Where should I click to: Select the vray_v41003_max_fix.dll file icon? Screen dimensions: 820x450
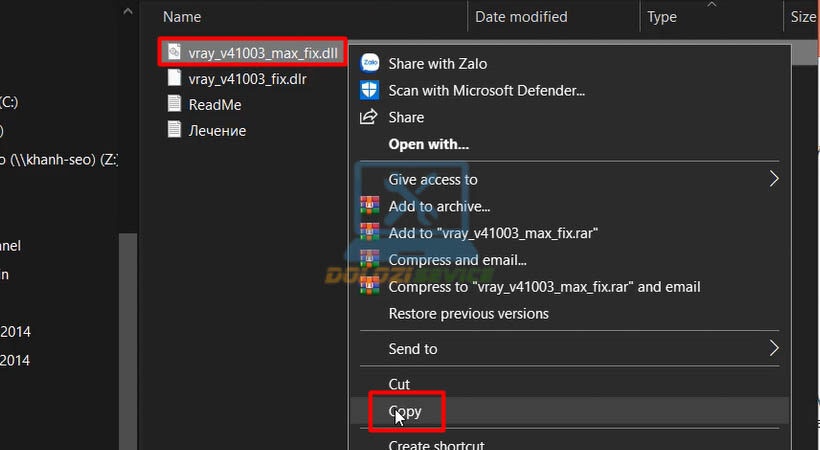174,52
